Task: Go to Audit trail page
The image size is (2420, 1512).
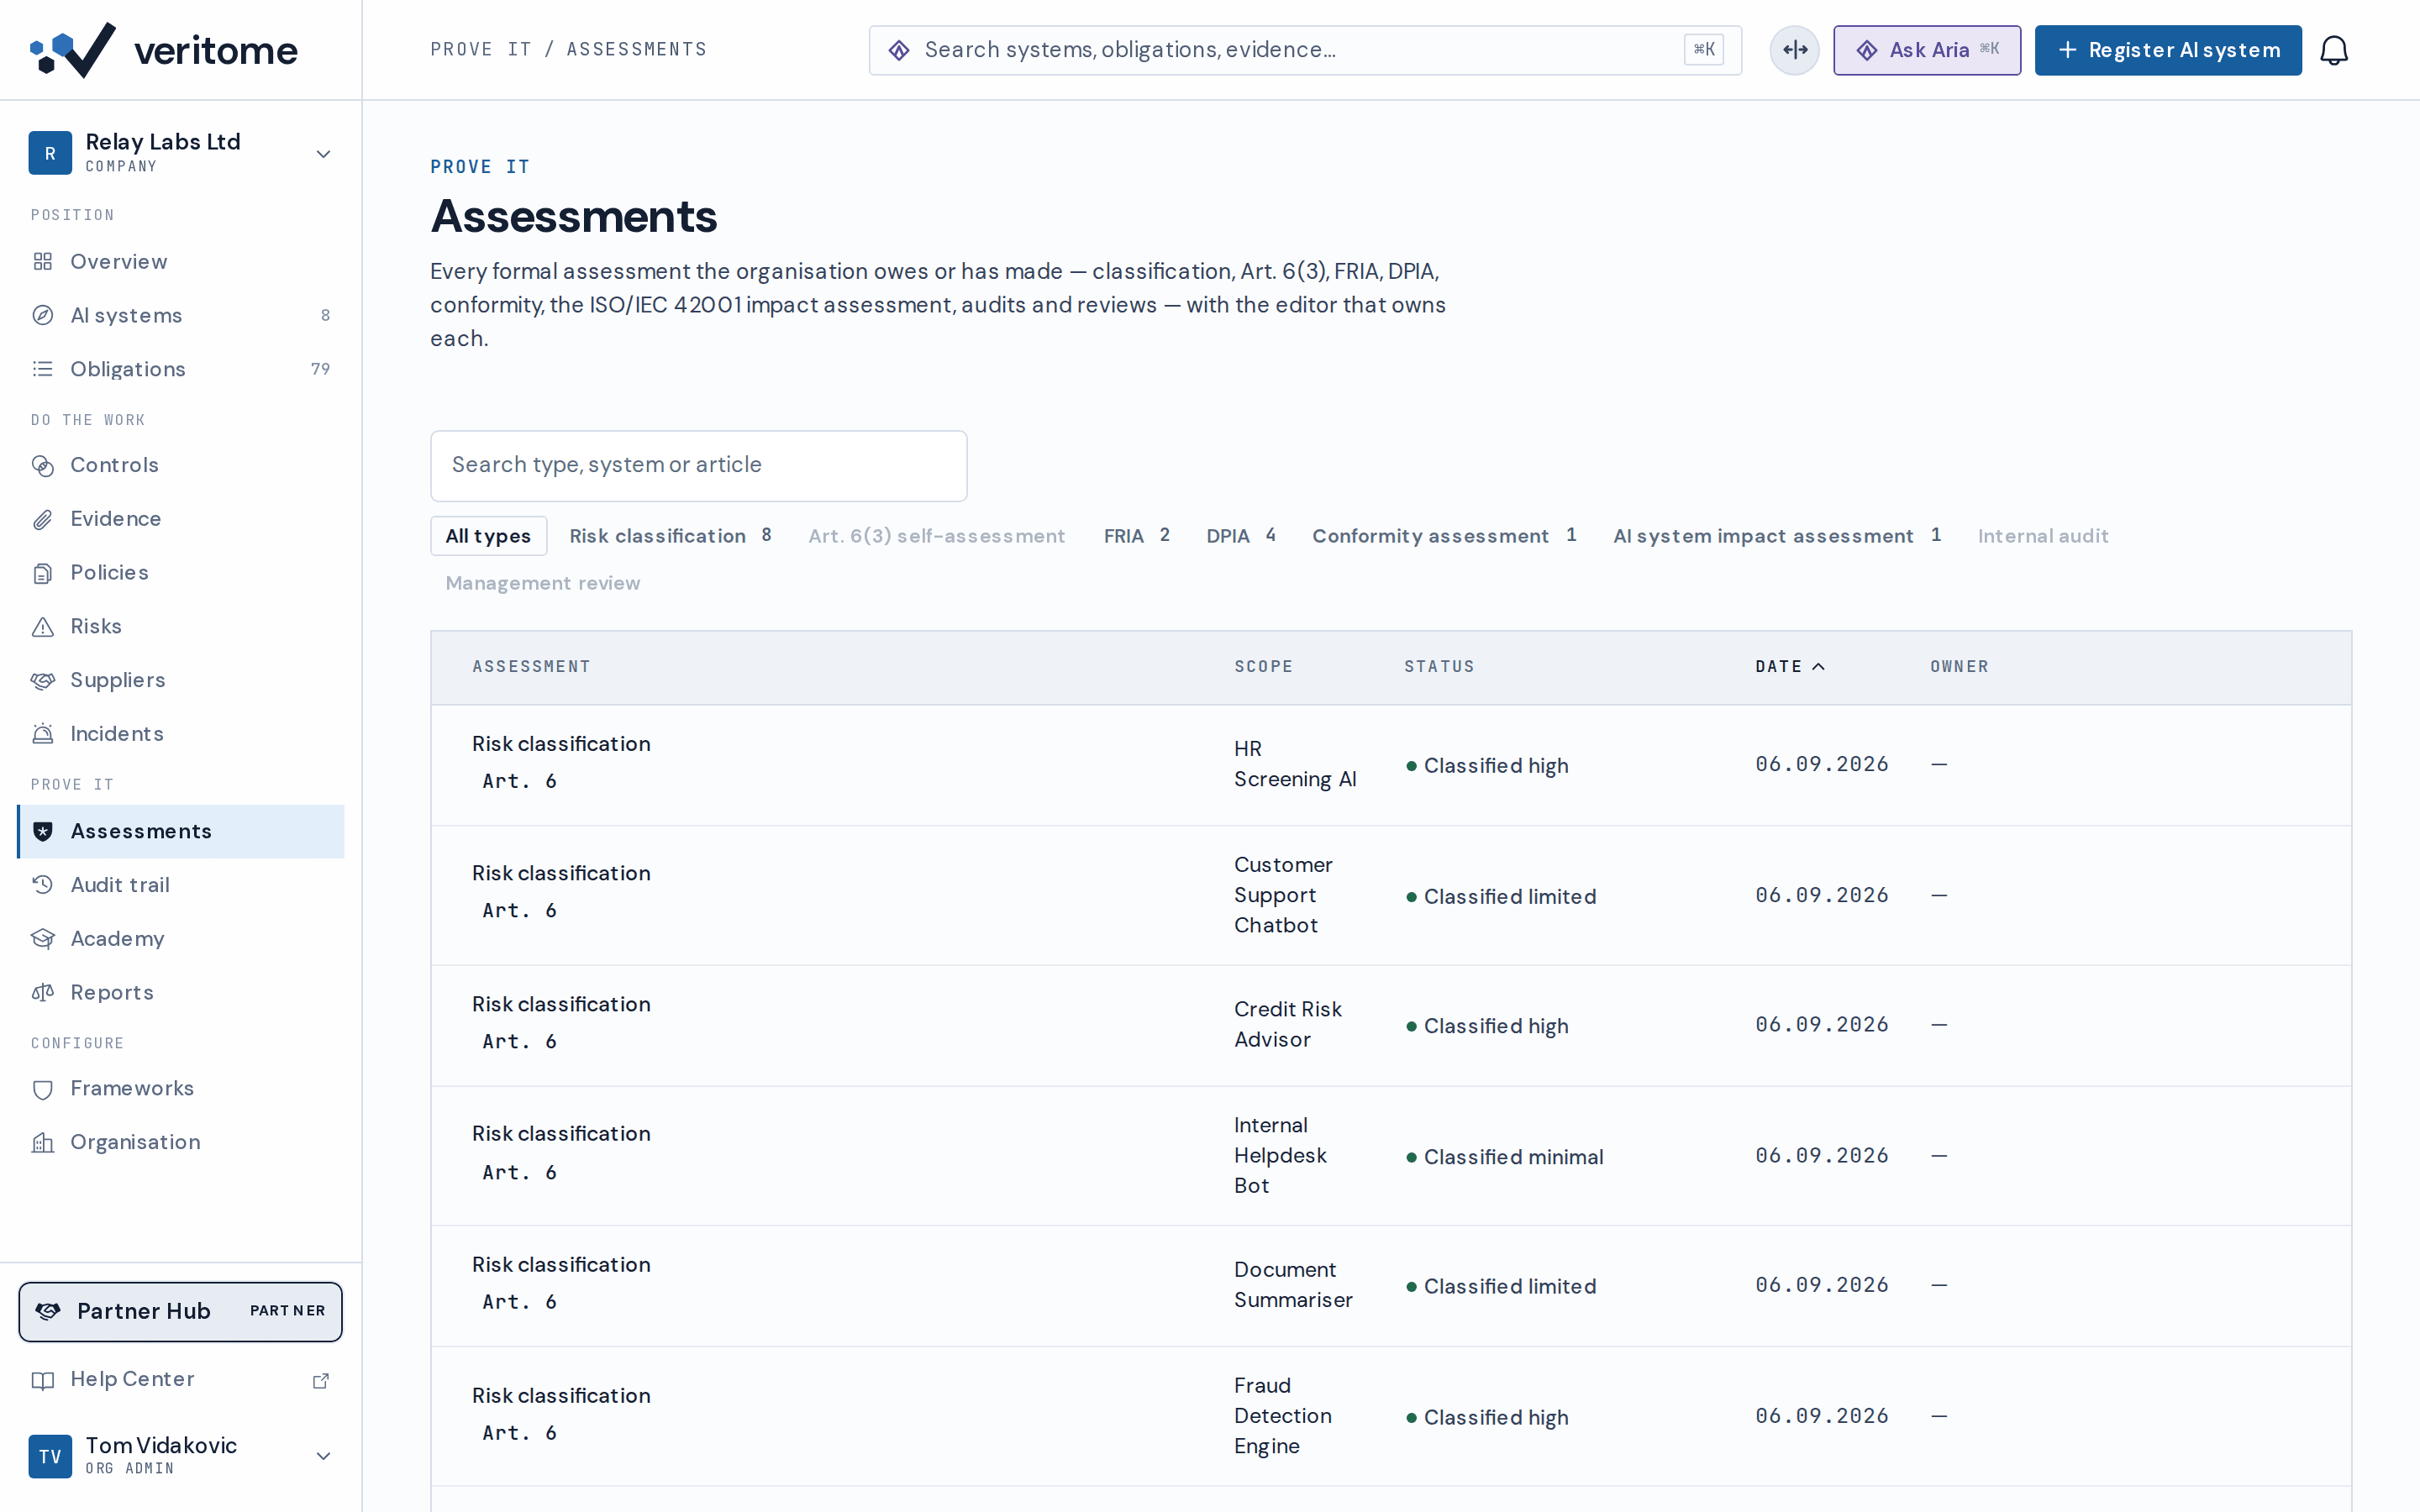Action: click(x=180, y=885)
